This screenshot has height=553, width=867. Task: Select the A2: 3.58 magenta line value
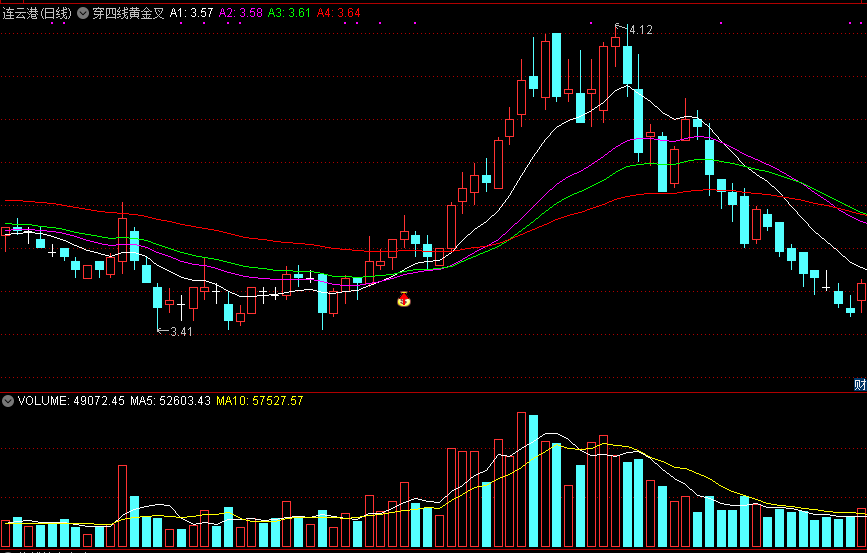[241, 13]
